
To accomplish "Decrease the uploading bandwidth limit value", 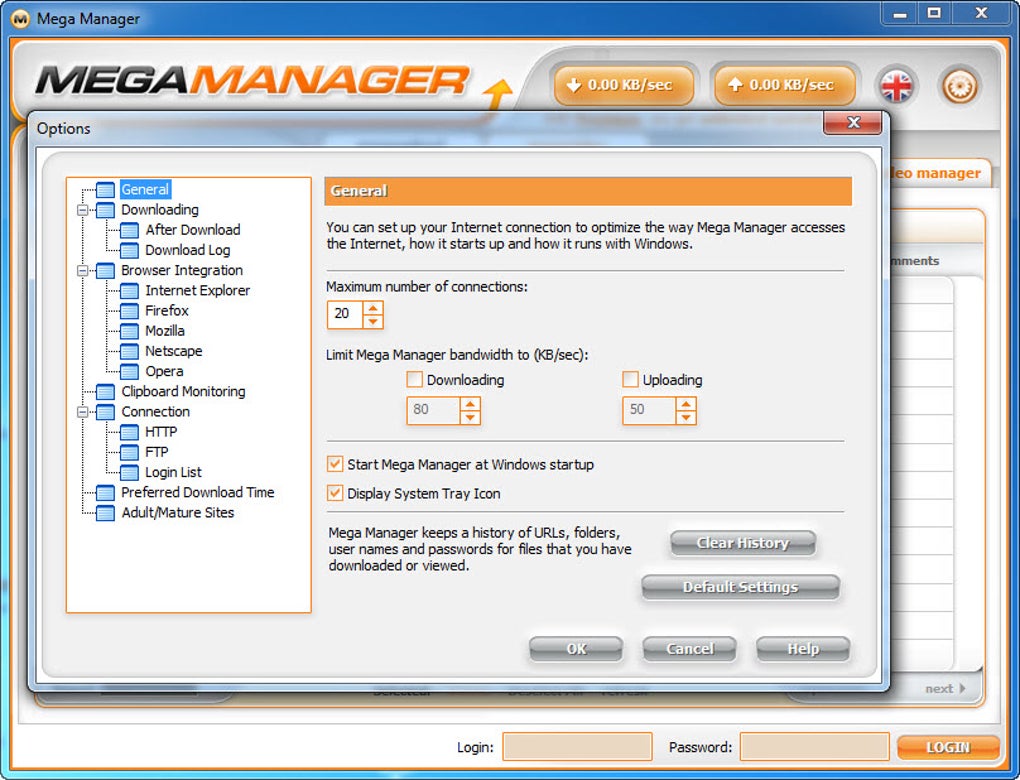I will point(686,417).
